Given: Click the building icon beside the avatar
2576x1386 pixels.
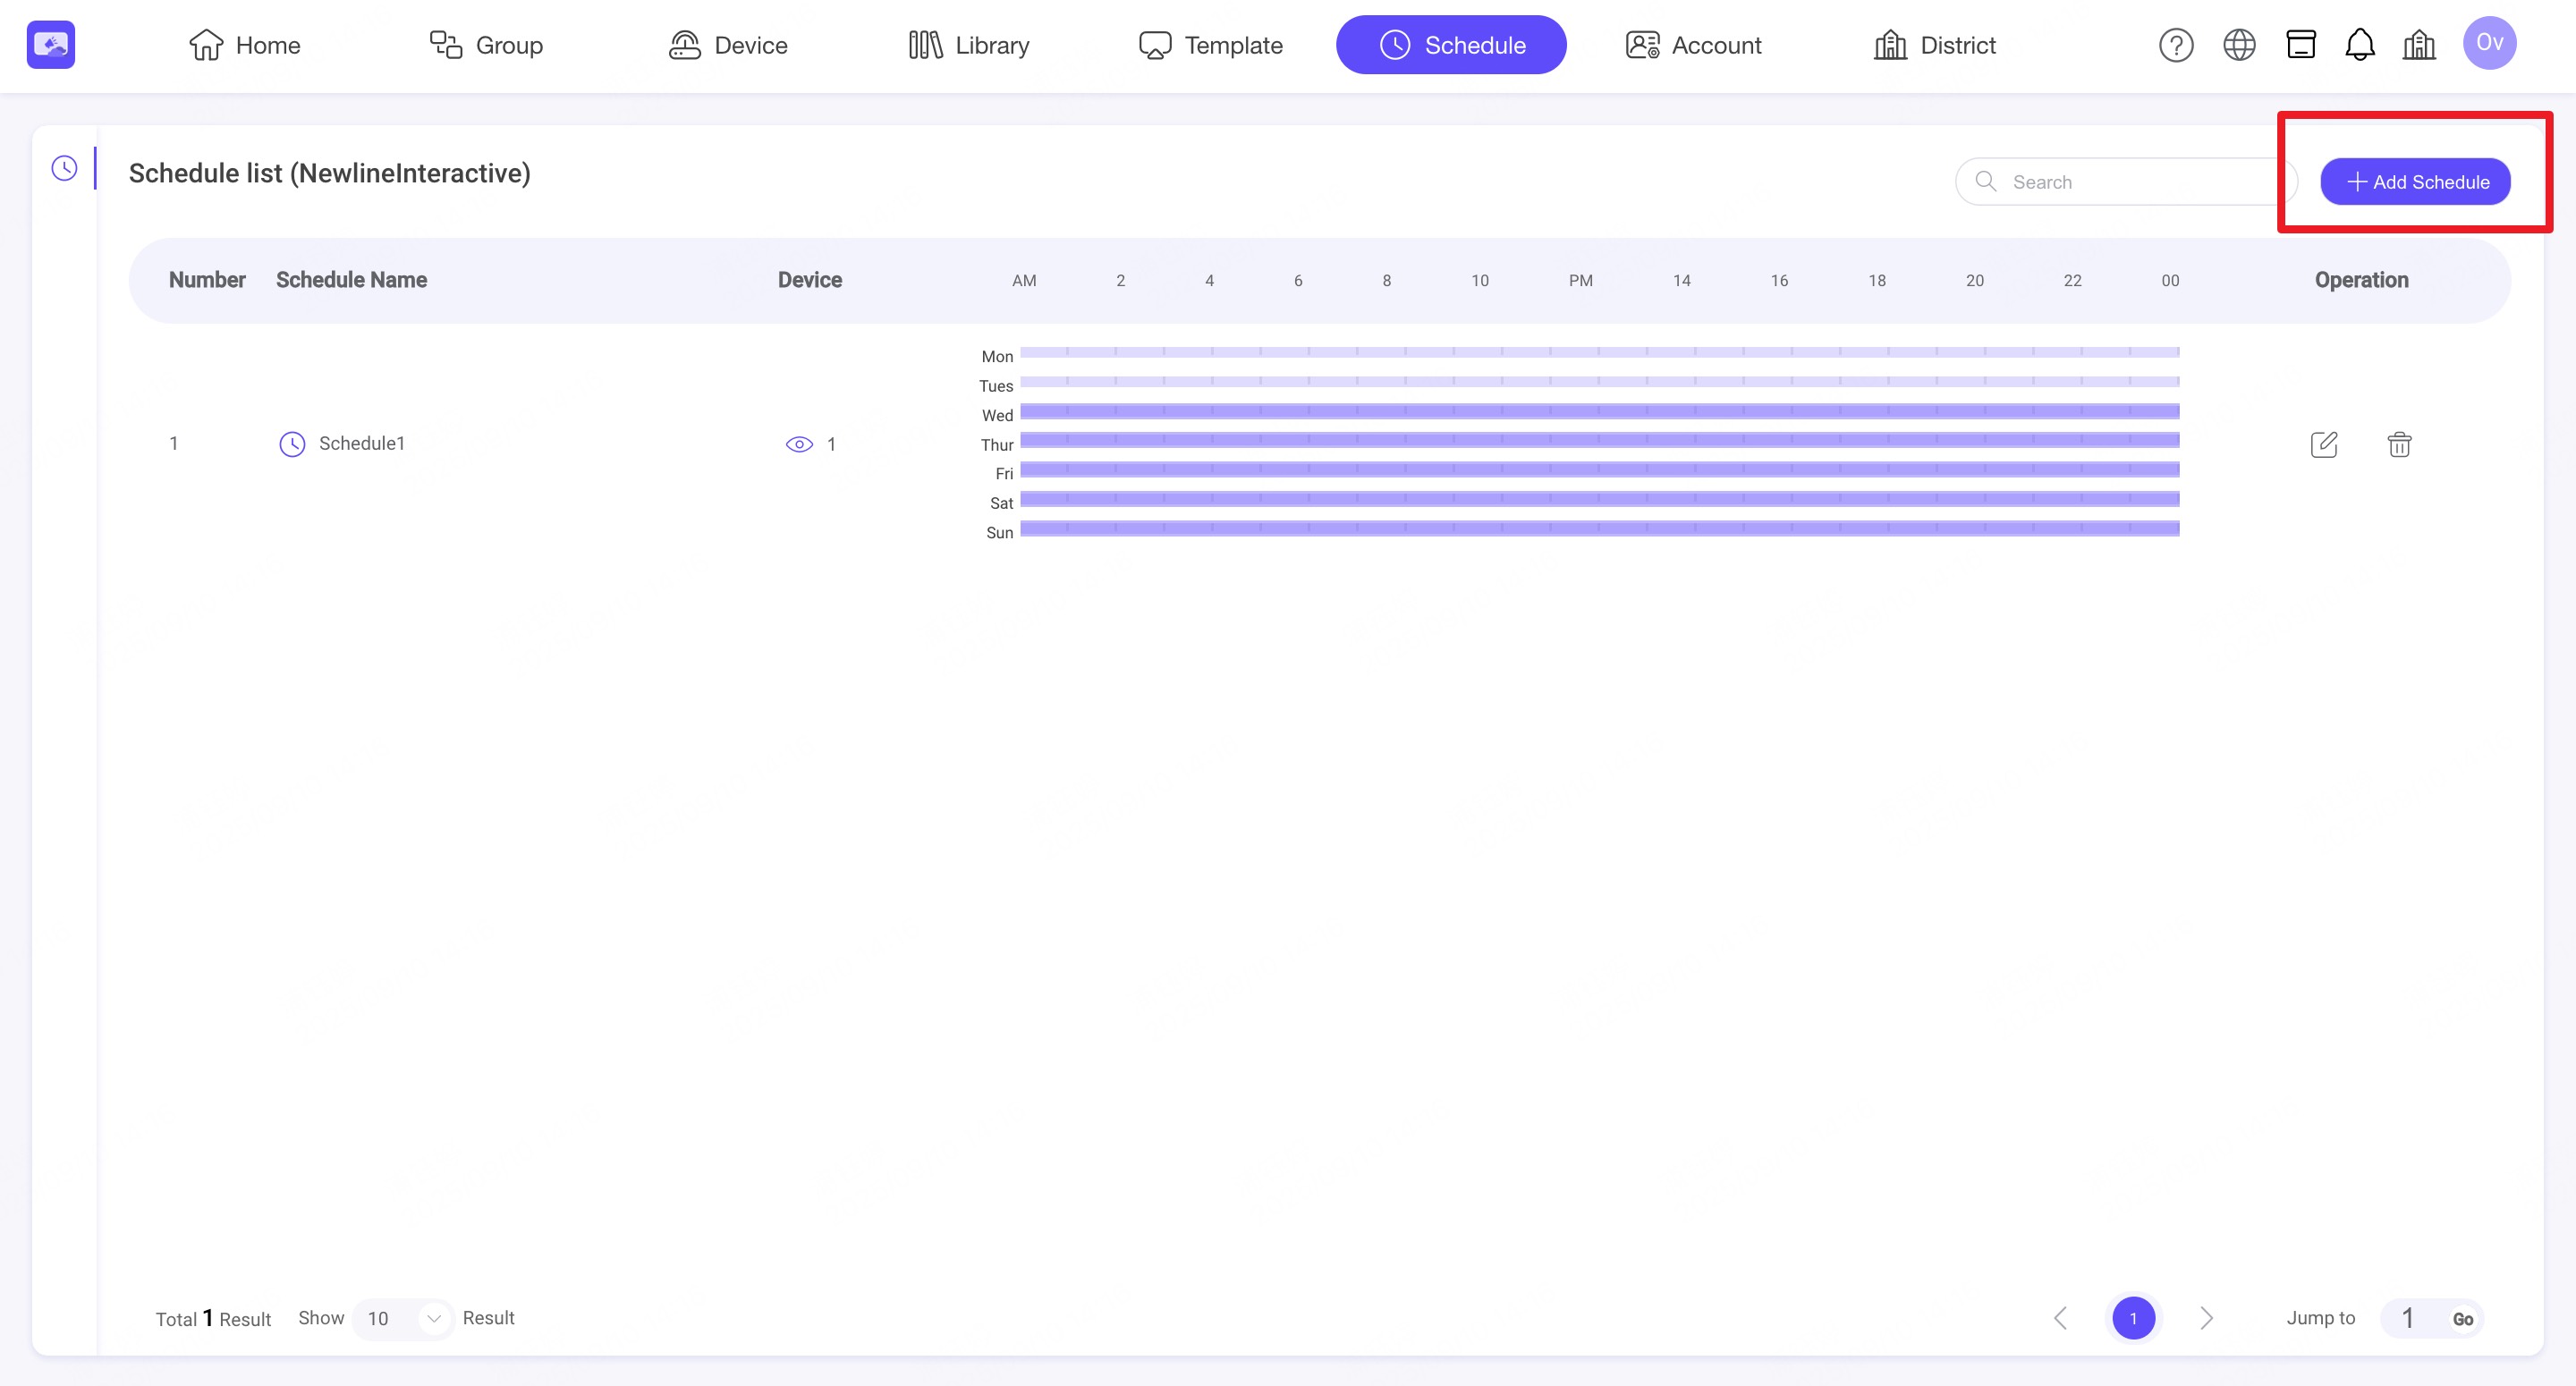Looking at the screenshot, I should 2419,45.
